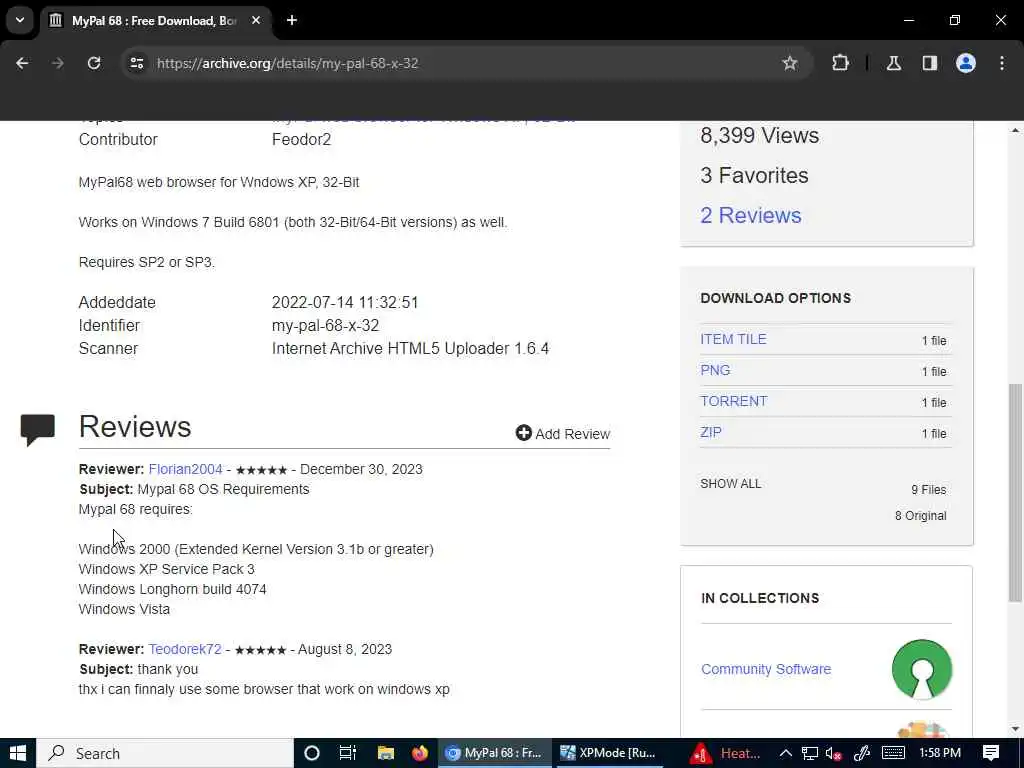Click the Reviews speech bubble icon
Image resolution: width=1024 pixels, height=768 pixels.
click(37, 430)
